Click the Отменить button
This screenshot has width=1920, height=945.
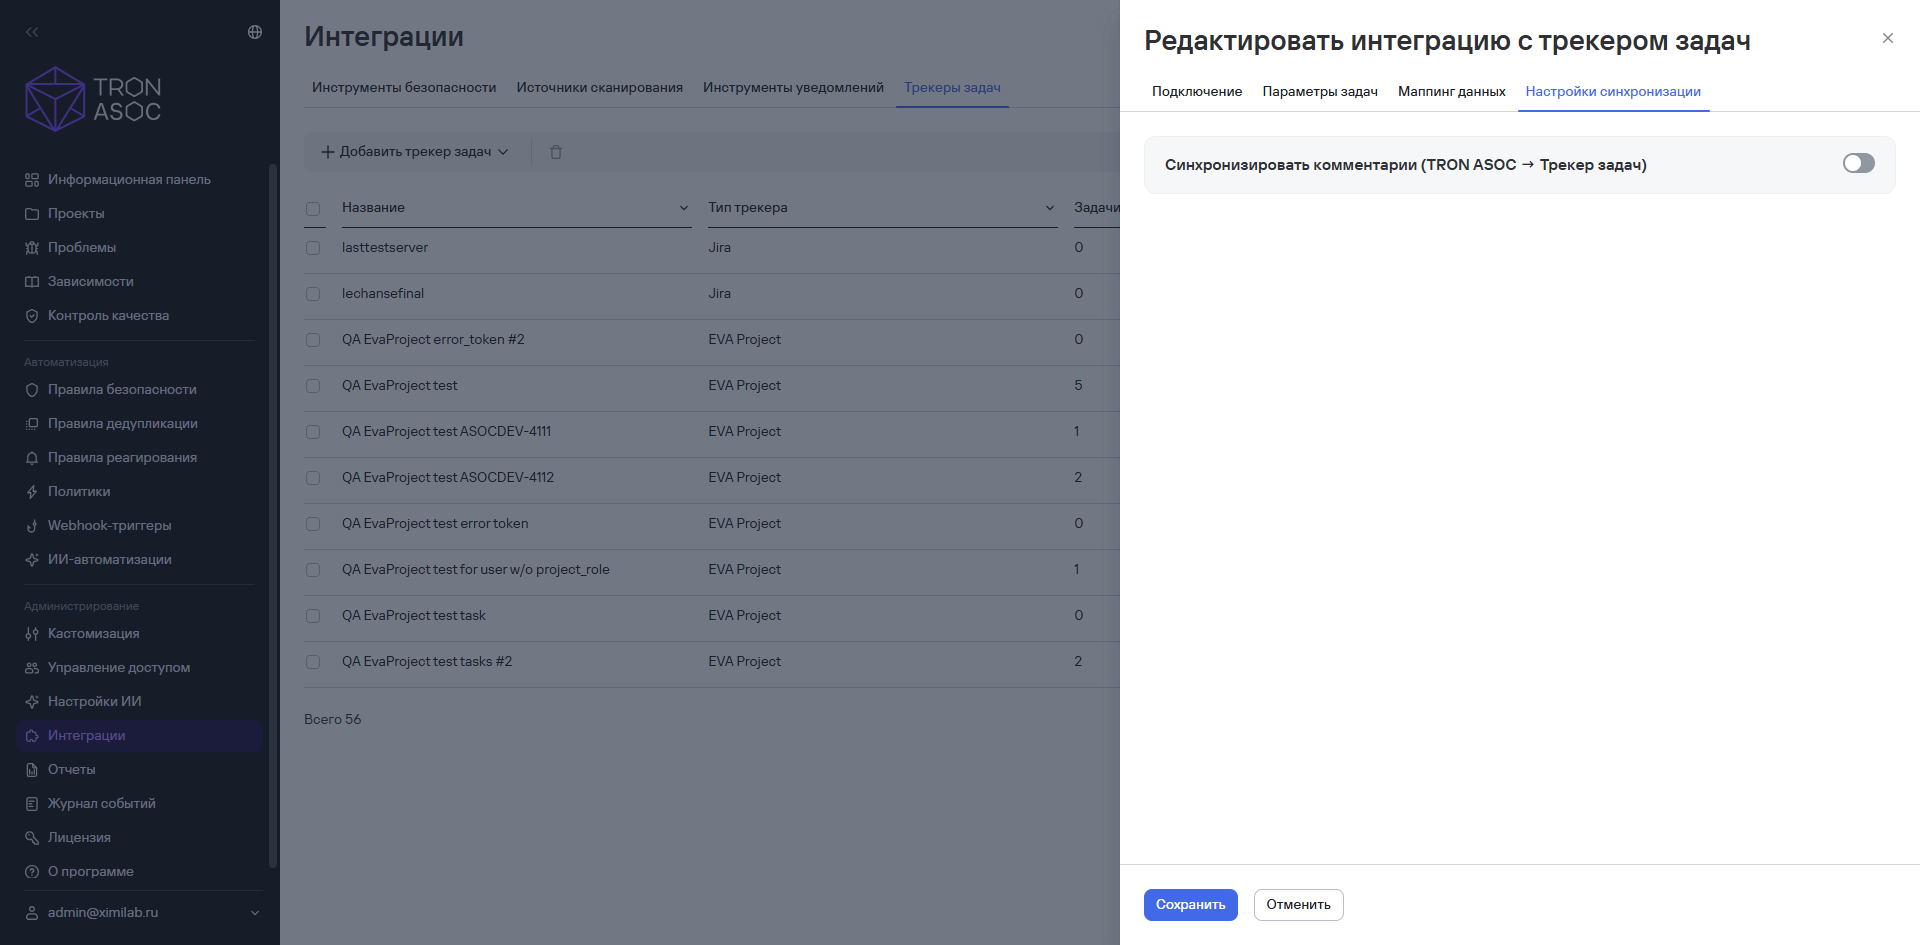click(1299, 905)
